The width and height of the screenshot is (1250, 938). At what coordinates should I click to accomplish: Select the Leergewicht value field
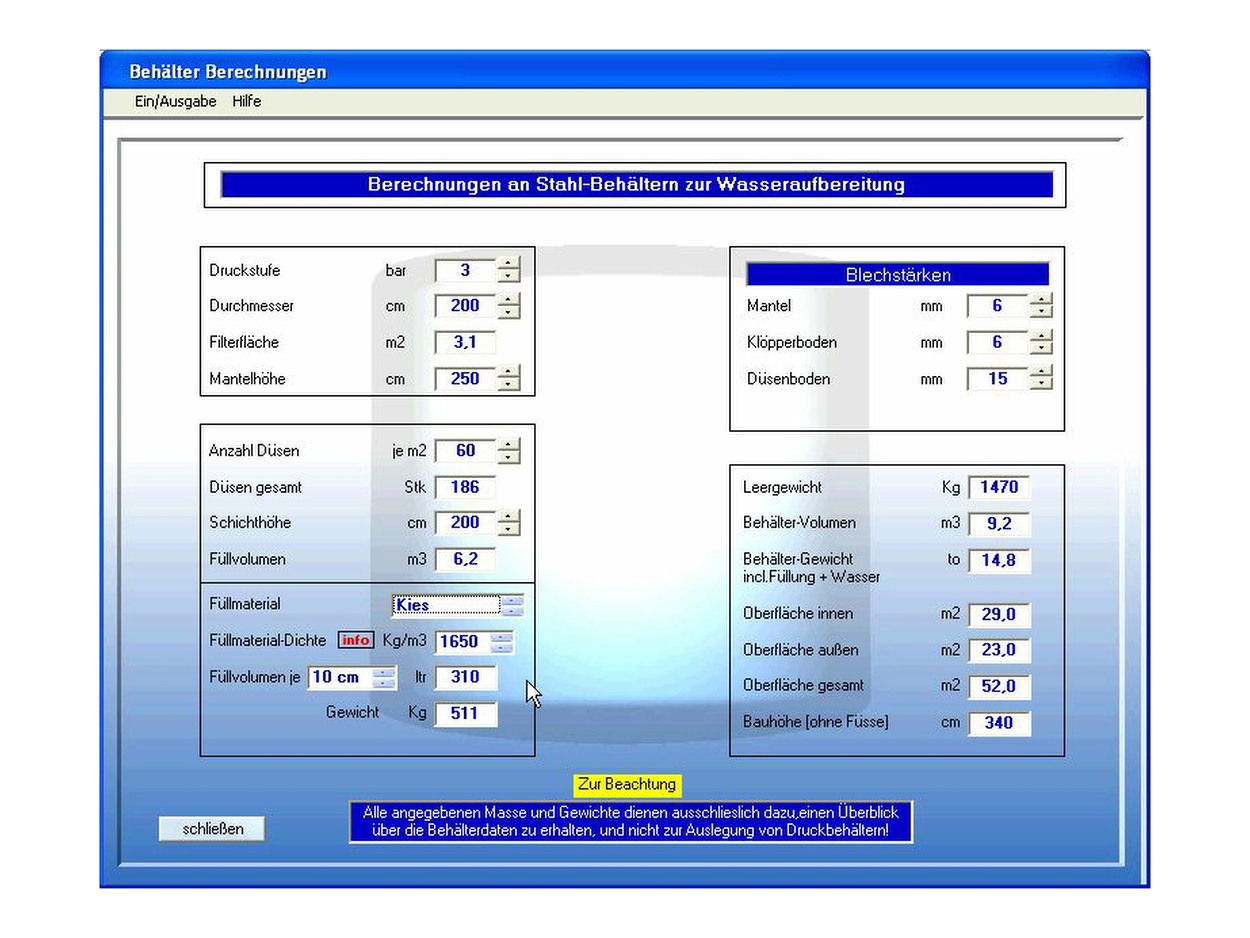pyautogui.click(x=998, y=487)
